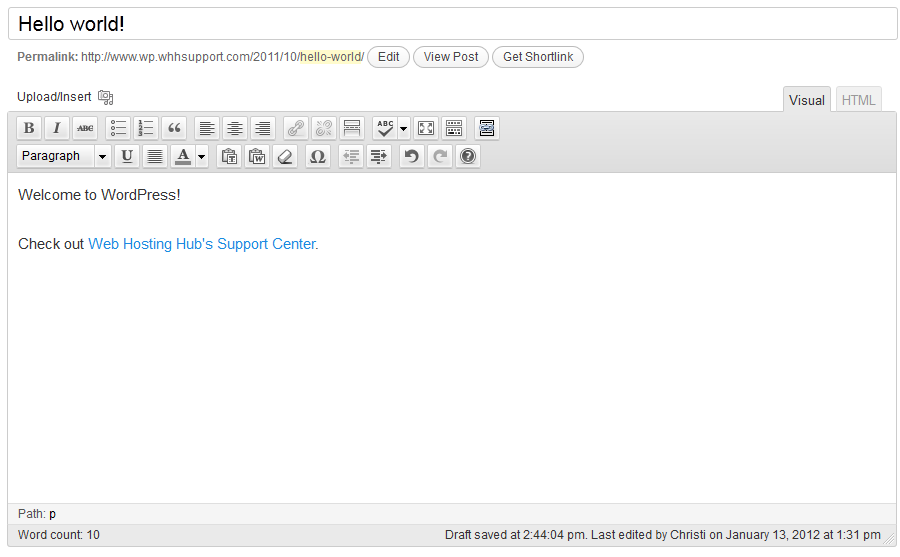This screenshot has height=557, width=900.
Task: Click the Get Shortlink button
Action: [x=538, y=57]
